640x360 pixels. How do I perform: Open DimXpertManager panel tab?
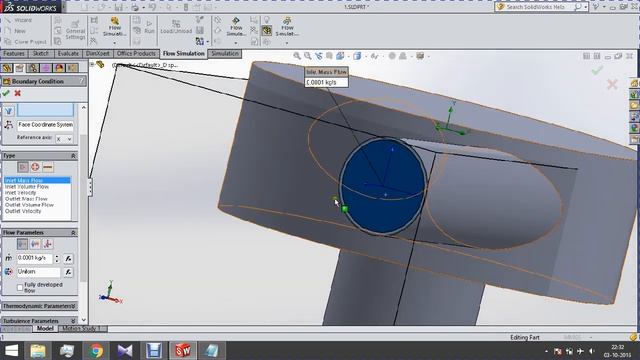(x=46, y=68)
